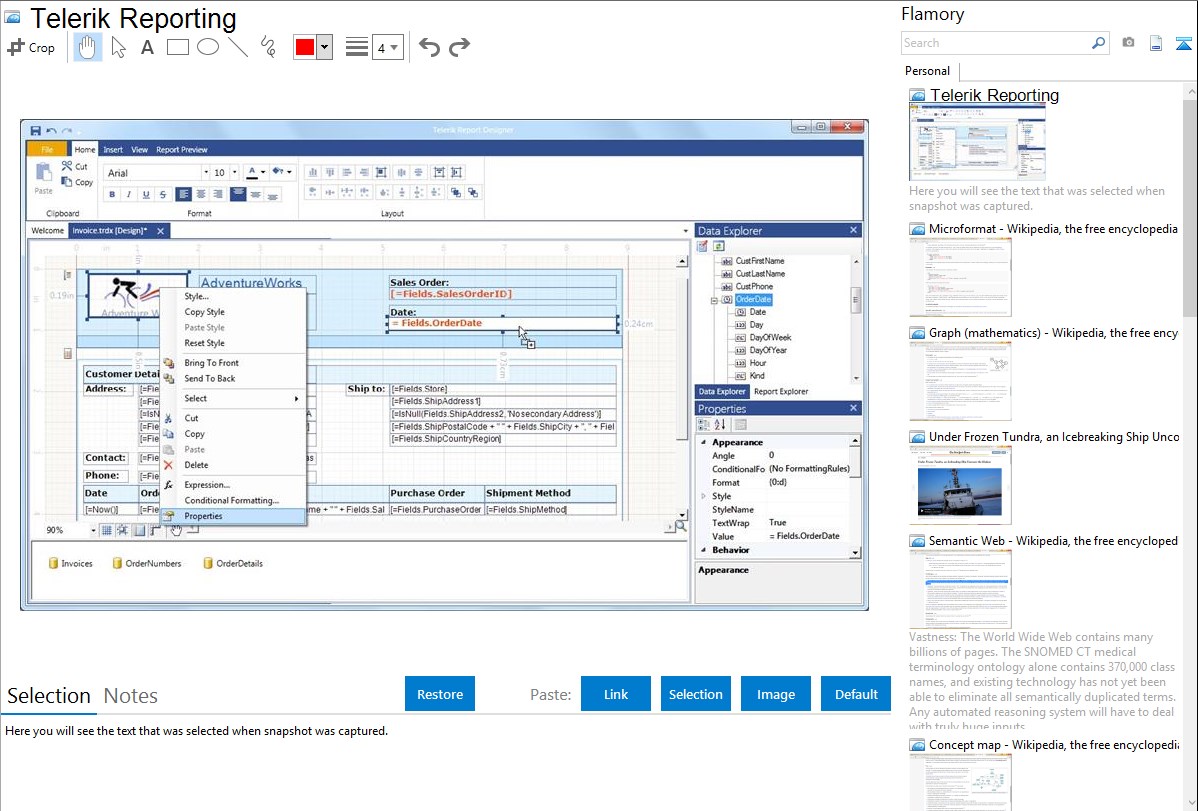
Task: Activate the hand pan tool
Action: click(87, 47)
